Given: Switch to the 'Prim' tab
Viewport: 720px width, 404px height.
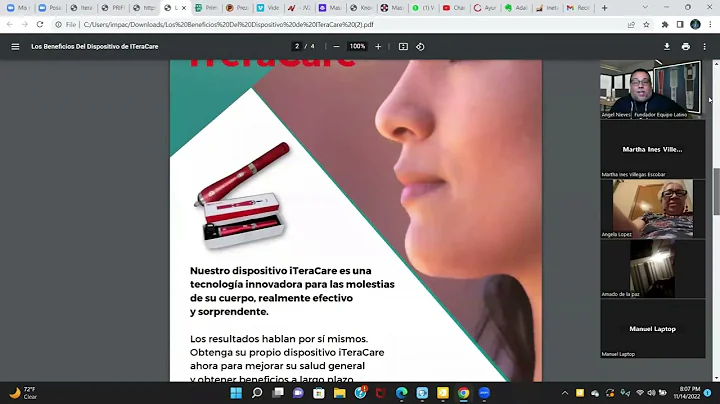Looking at the screenshot, I should tap(206, 8).
